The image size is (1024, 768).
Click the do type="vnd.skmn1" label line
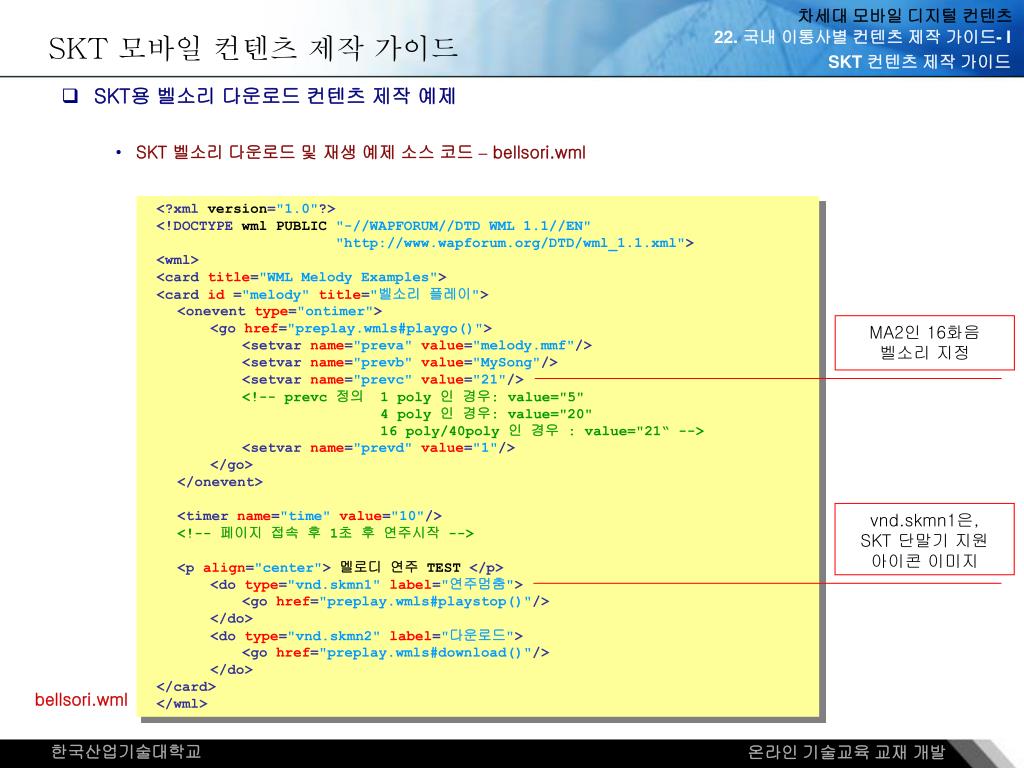[366, 584]
